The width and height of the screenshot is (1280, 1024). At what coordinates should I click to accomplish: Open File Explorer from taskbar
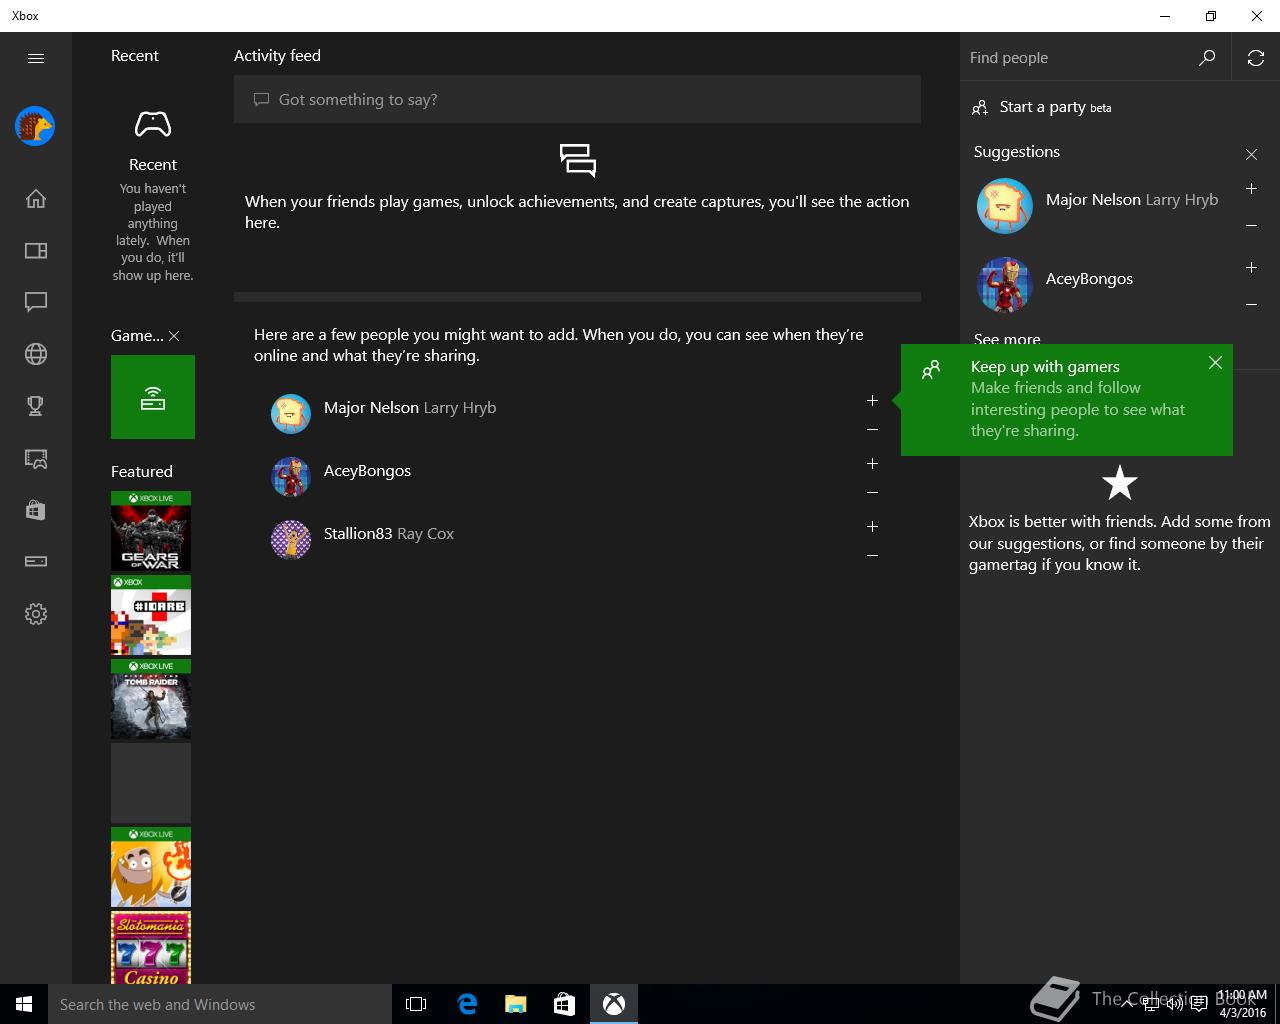click(x=516, y=1004)
